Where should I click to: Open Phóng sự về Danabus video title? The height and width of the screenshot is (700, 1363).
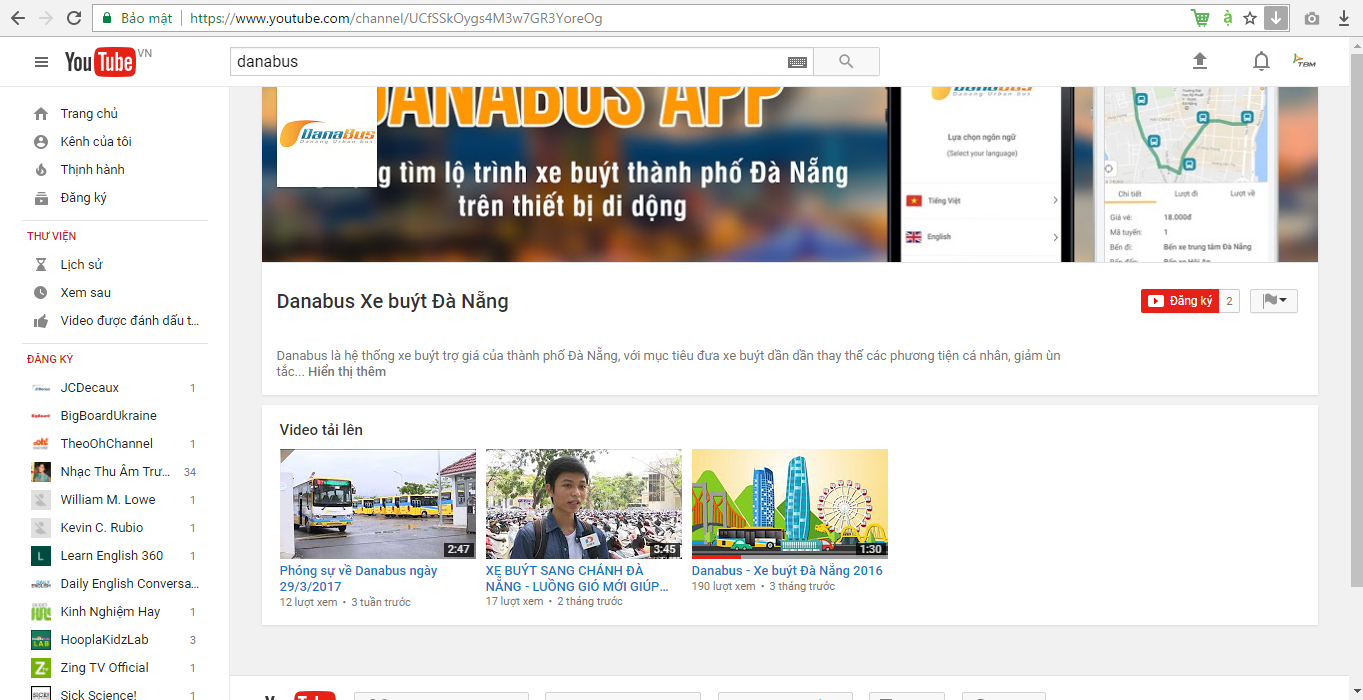click(x=359, y=579)
